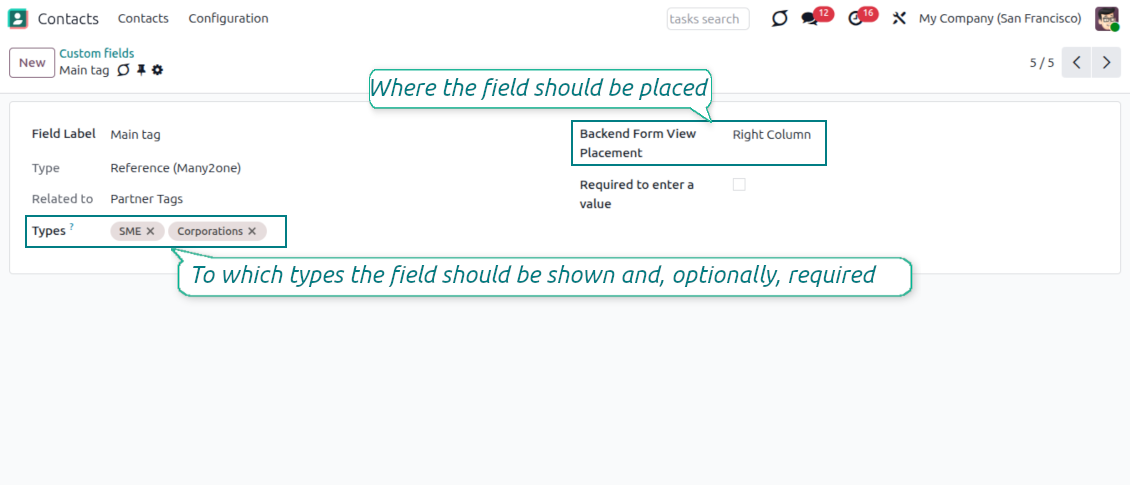
Task: Click the pin icon beside Main tag
Action: [x=141, y=70]
